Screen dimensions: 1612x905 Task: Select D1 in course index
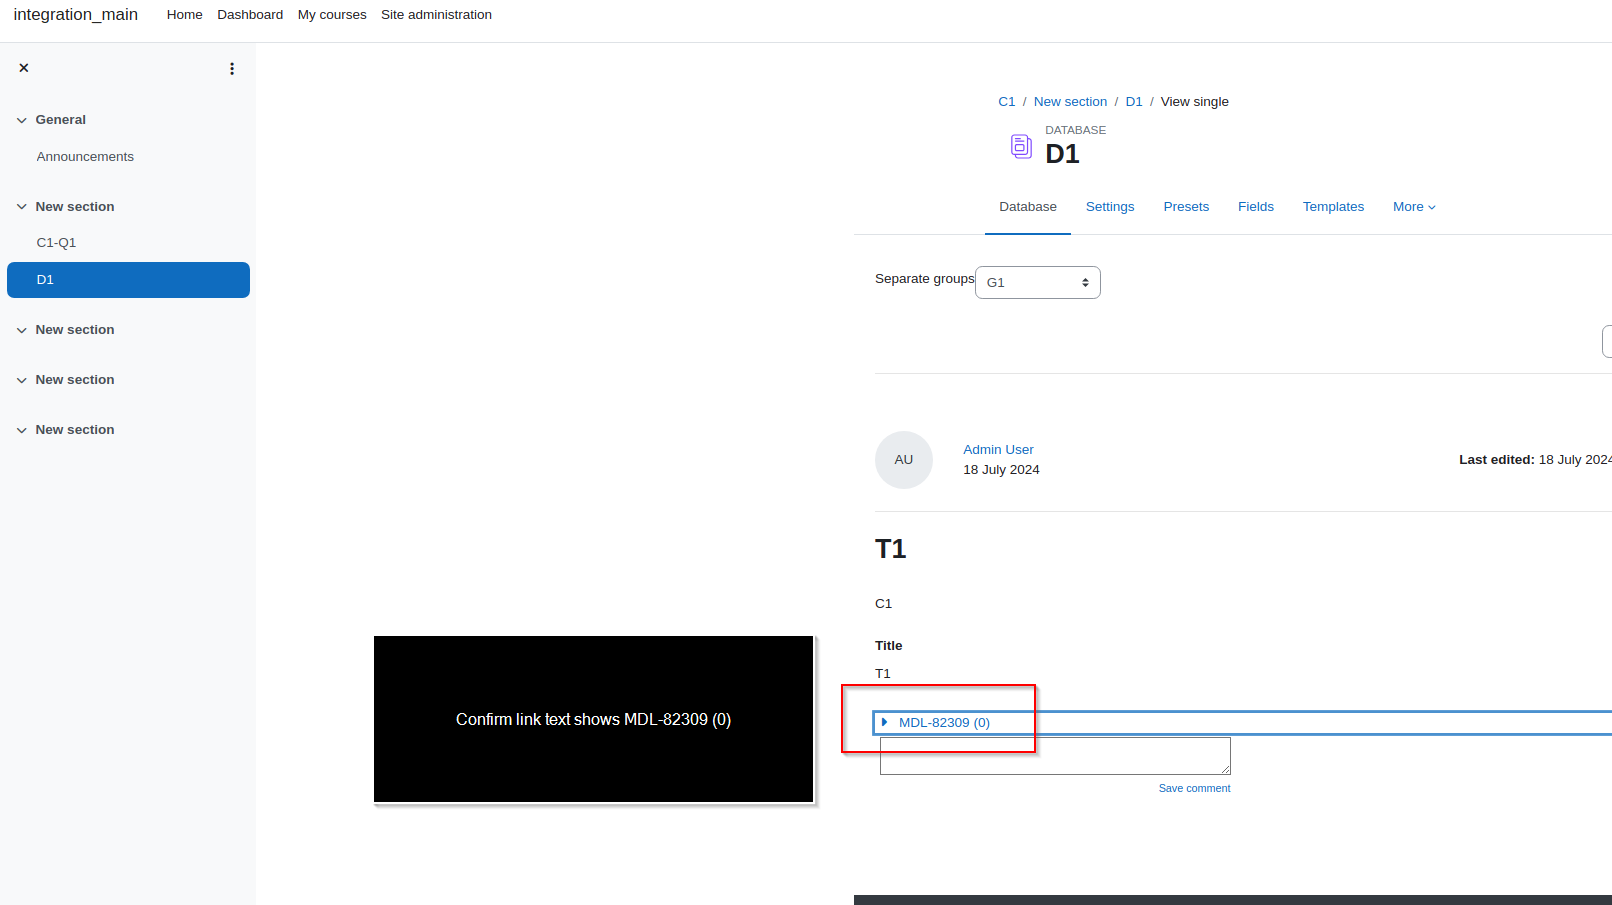point(128,280)
